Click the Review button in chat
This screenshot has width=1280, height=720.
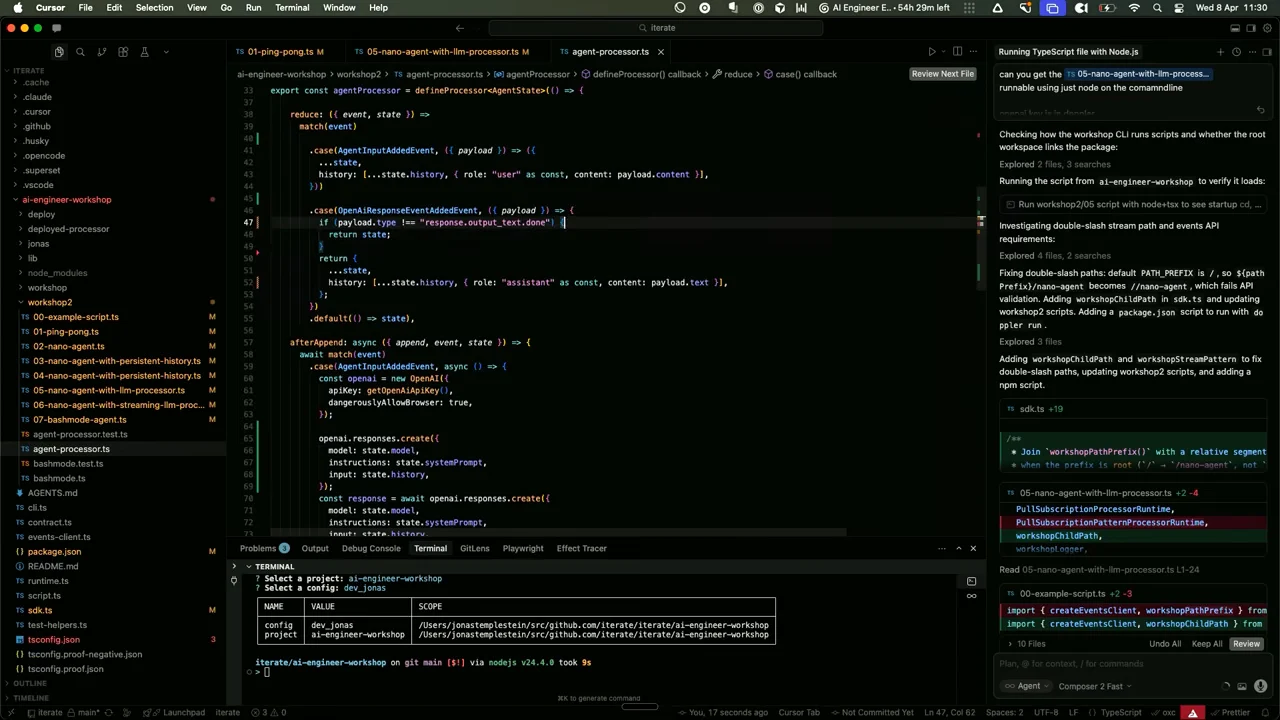tap(1246, 644)
